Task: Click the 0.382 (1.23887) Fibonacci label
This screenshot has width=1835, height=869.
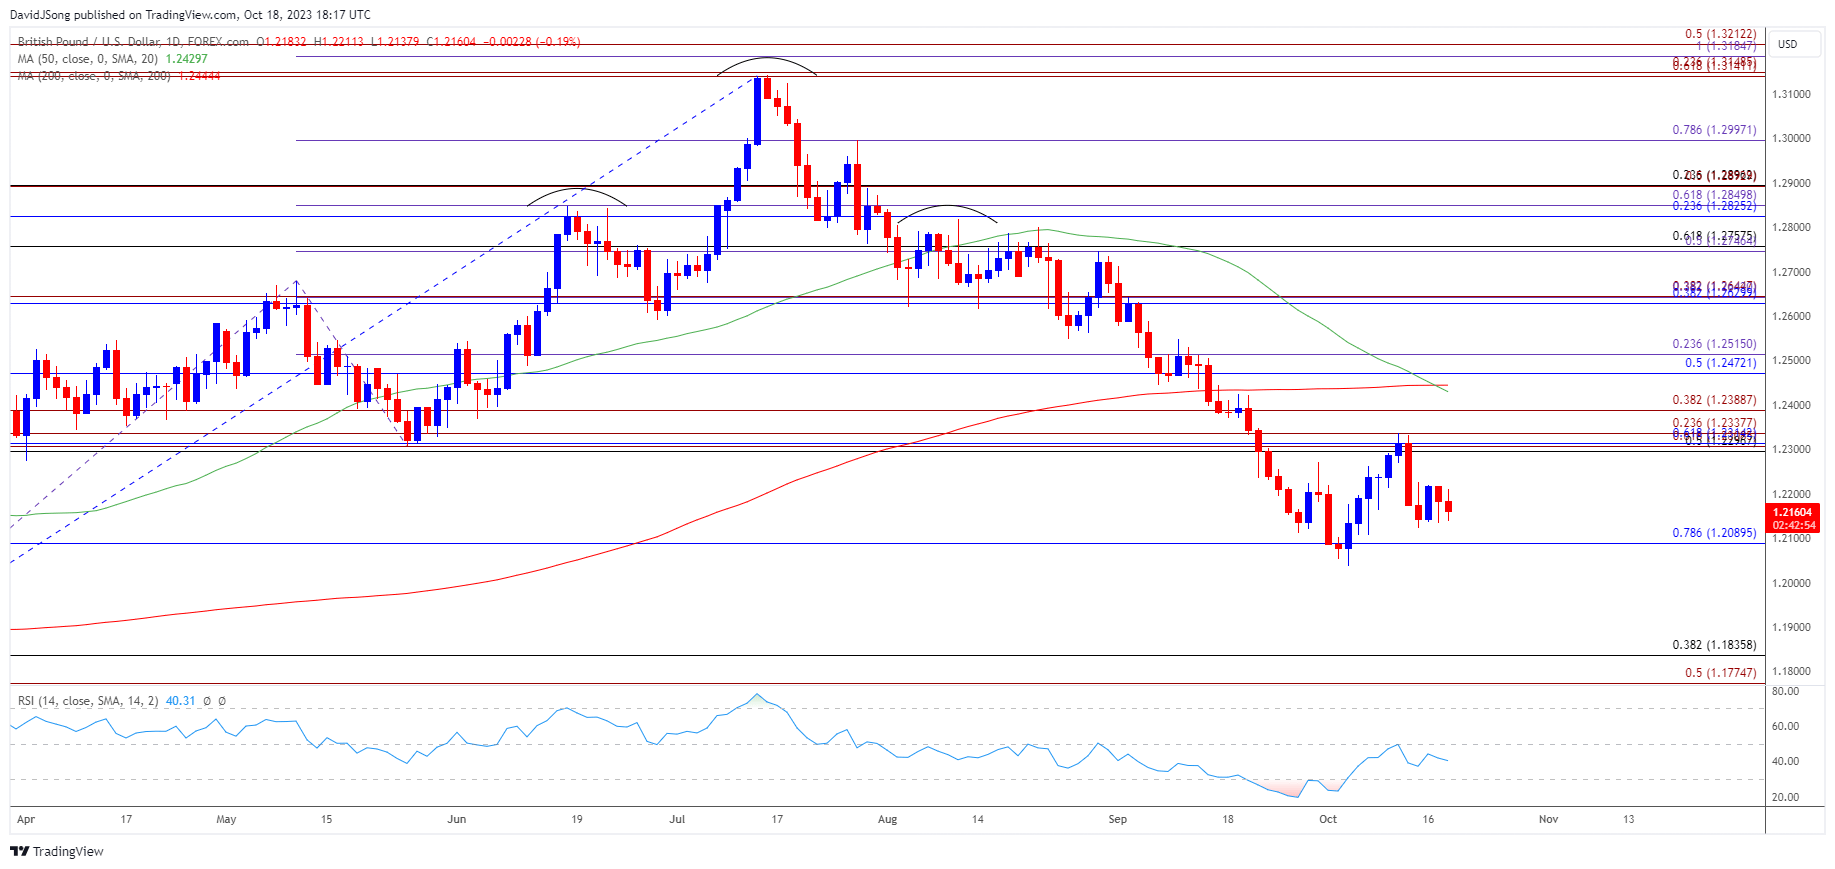Action: 1714,400
